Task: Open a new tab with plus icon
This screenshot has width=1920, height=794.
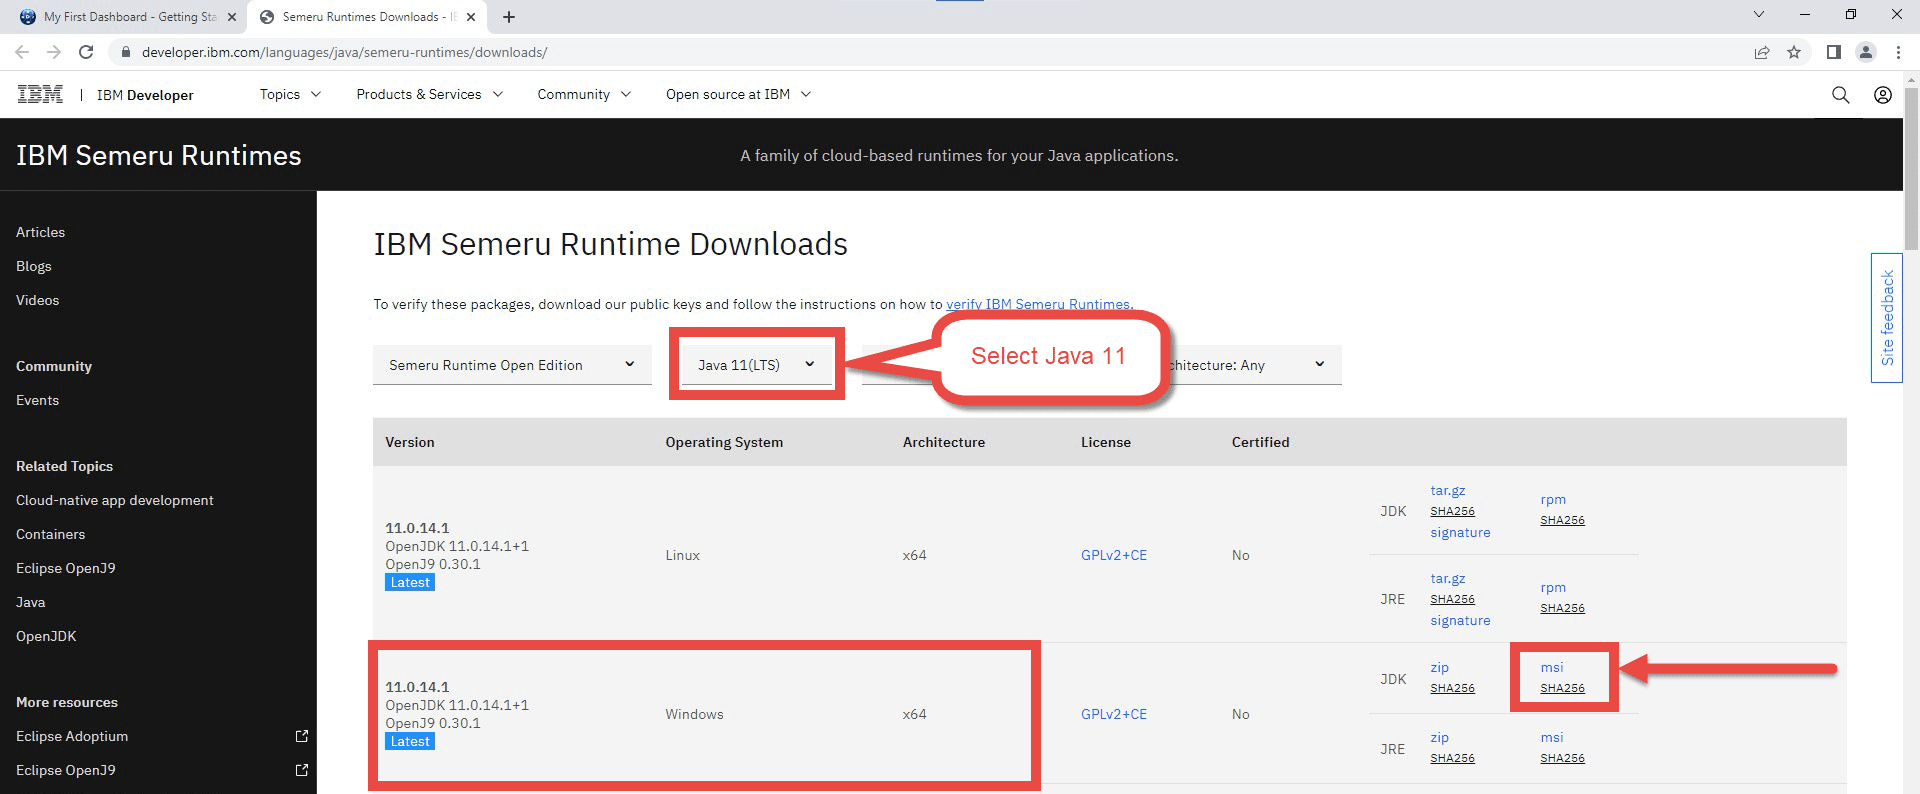Action: tap(509, 17)
